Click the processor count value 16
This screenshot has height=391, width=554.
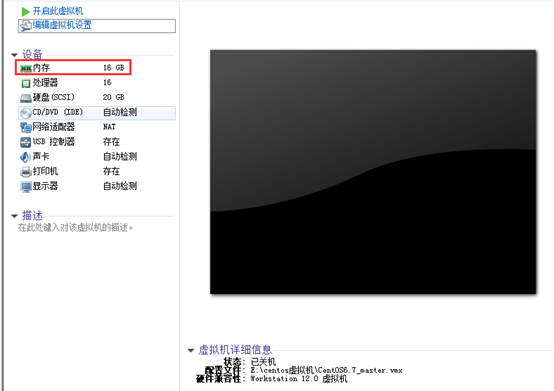[x=107, y=82]
